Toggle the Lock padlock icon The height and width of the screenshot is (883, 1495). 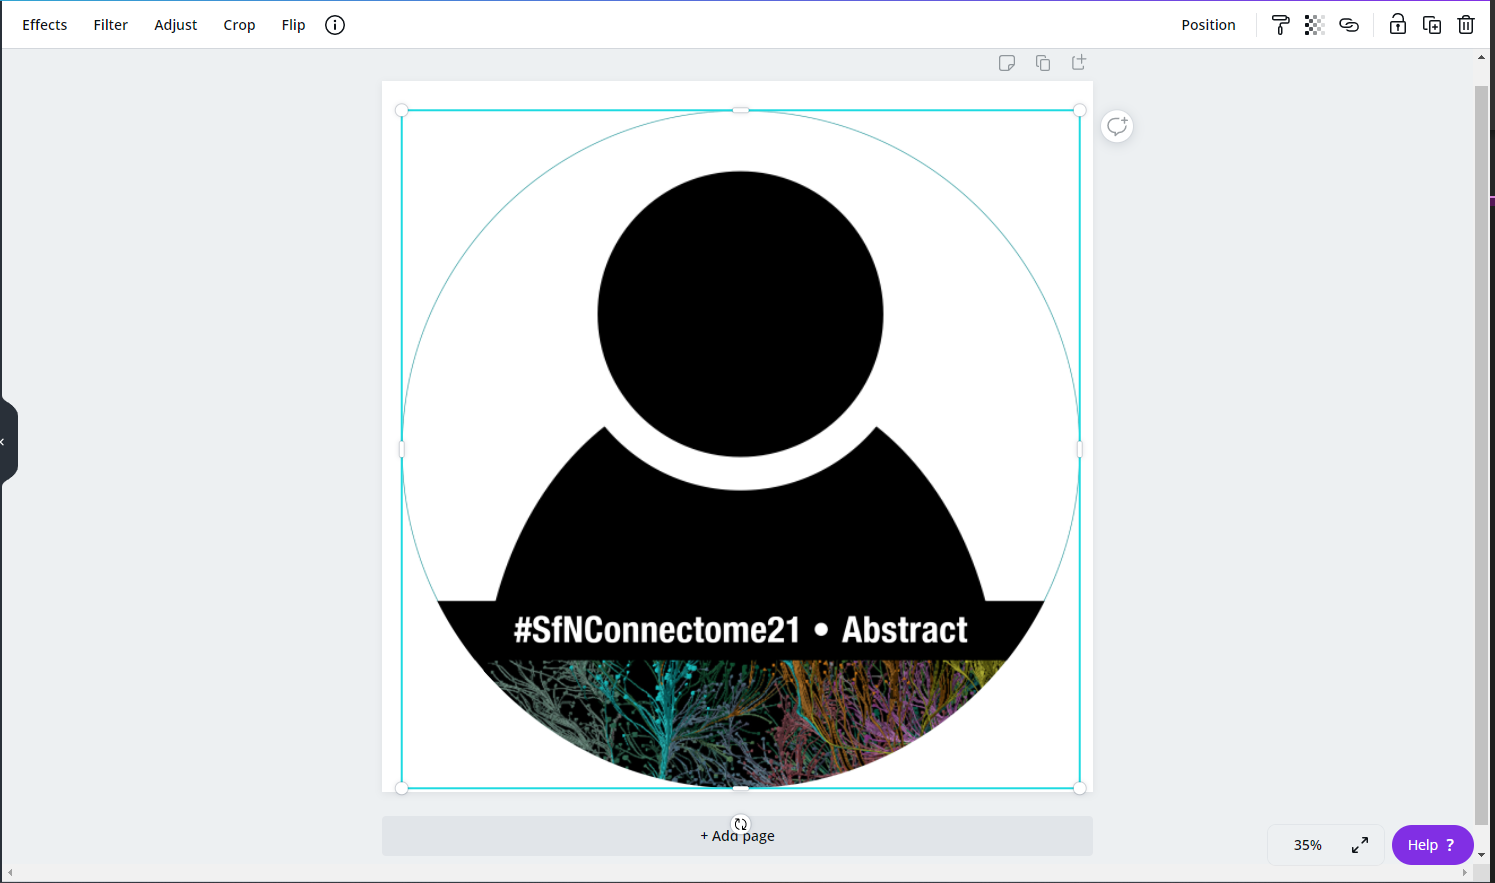(1398, 25)
